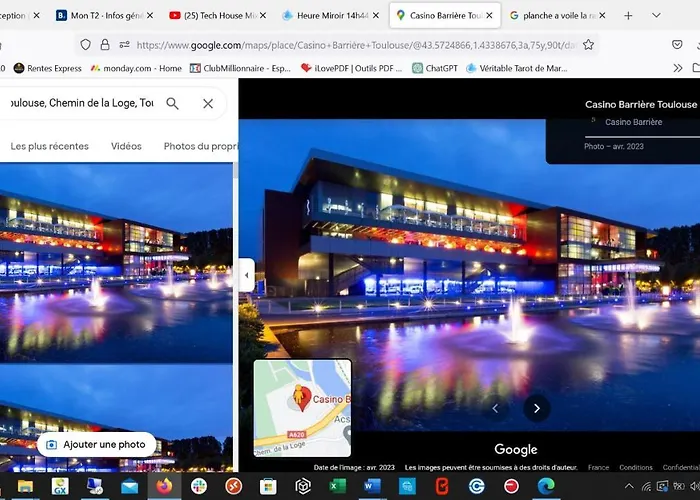Viewport: 700px width, 500px height.
Task: Open the France footer link
Action: pyautogui.click(x=598, y=467)
